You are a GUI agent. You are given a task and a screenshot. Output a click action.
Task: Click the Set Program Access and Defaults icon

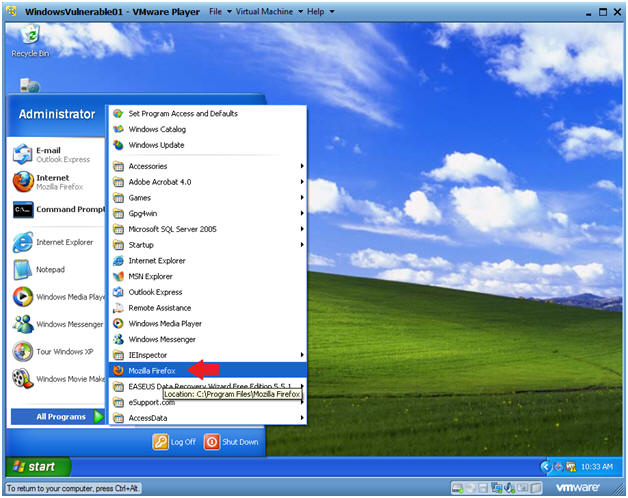coord(118,113)
